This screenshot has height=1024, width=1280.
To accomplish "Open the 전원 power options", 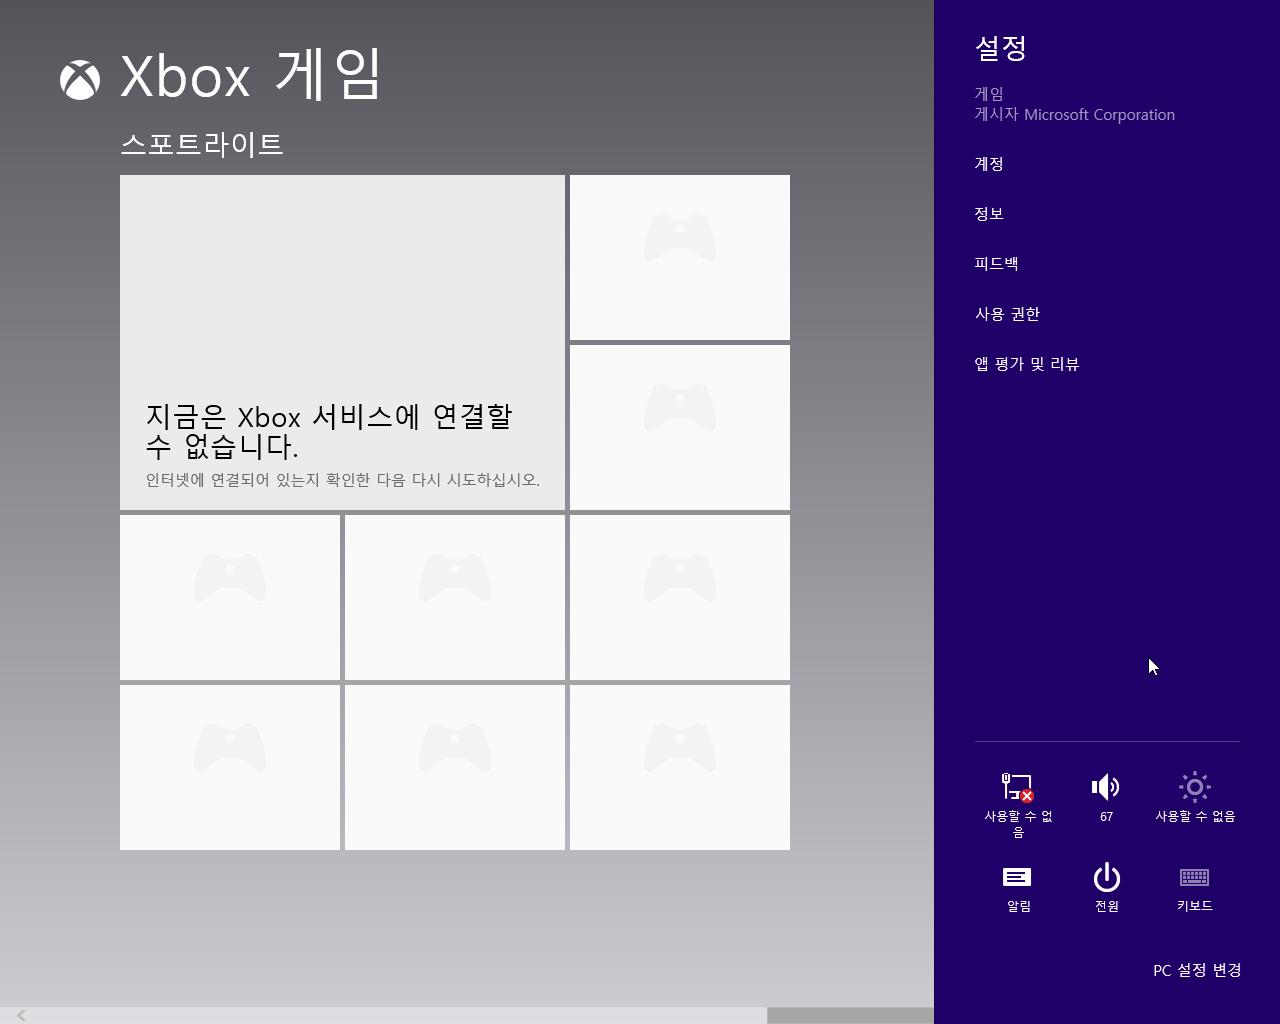I will 1106,877.
